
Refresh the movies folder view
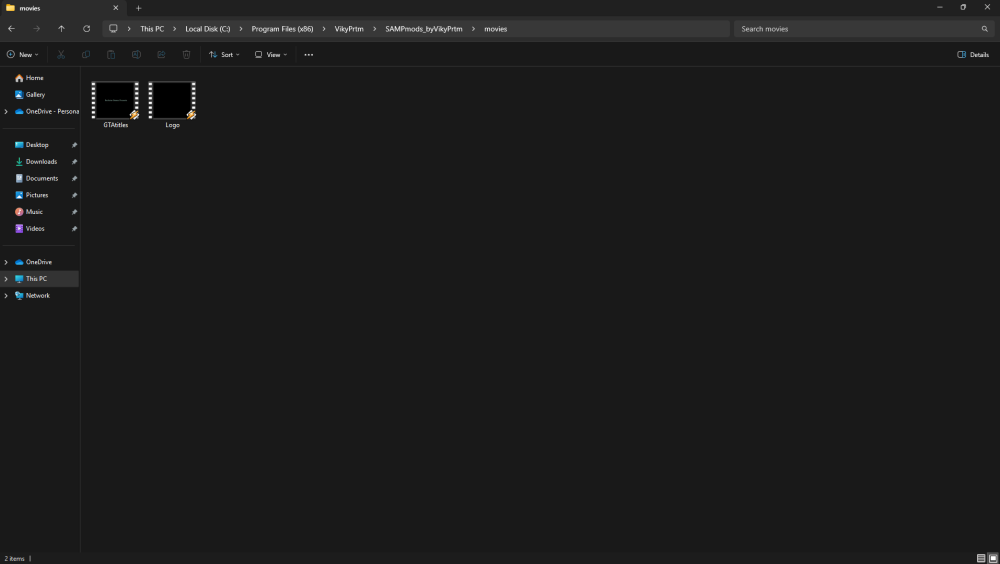(87, 29)
